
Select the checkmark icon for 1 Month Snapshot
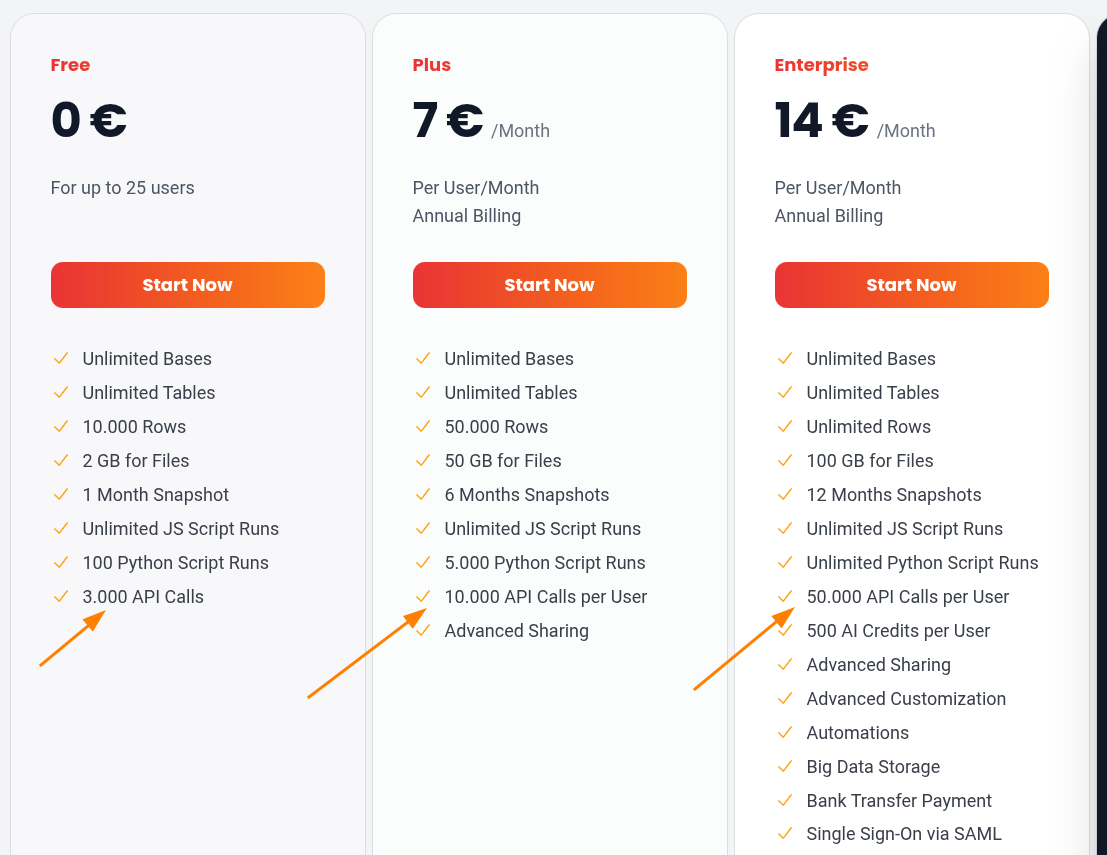[x=61, y=495]
